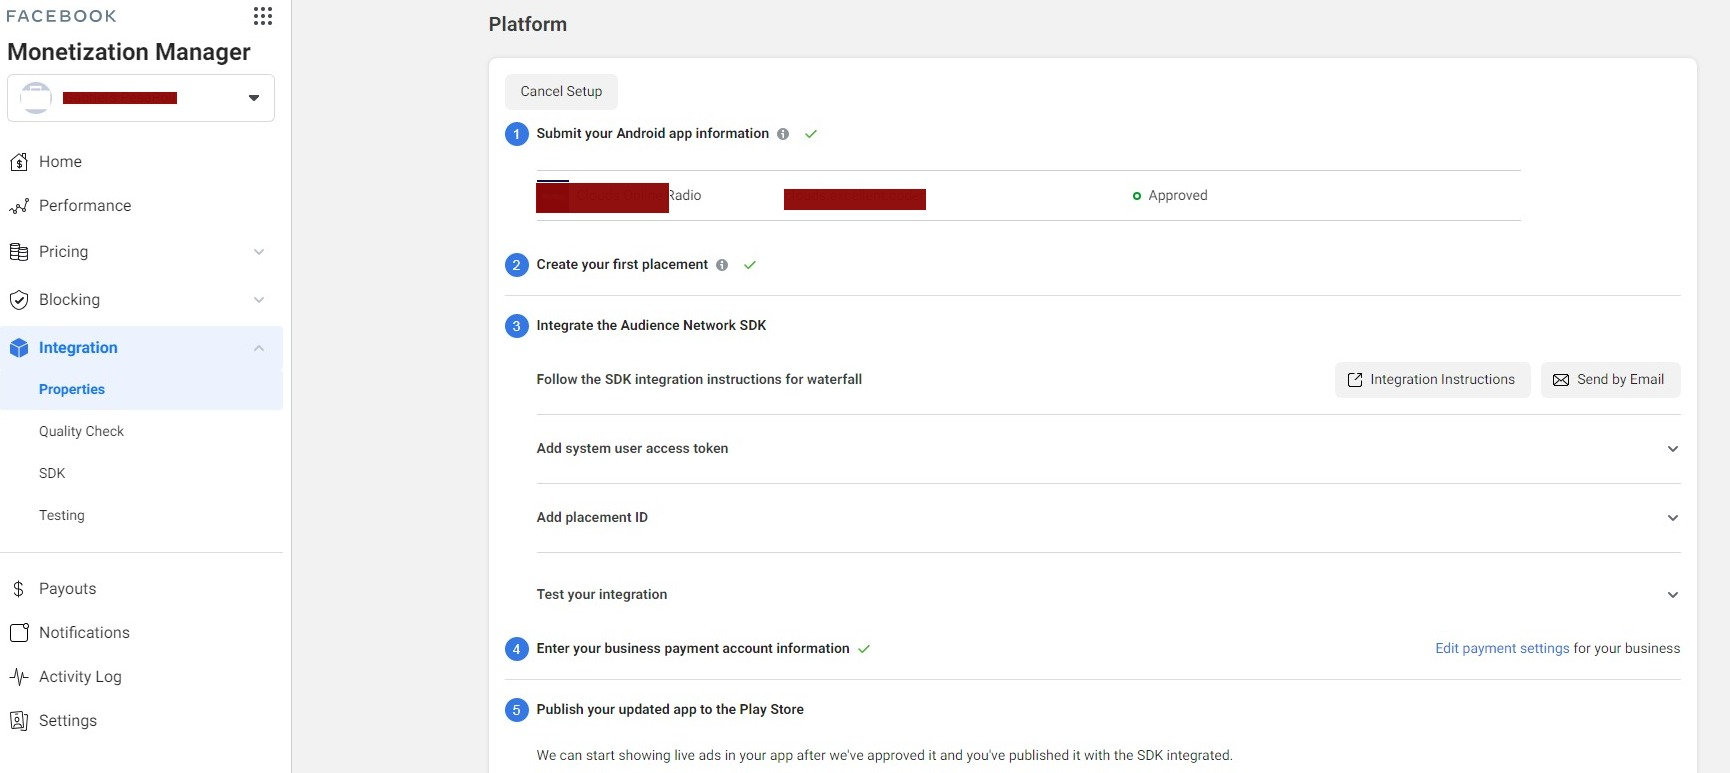Click the Home sidebar icon
This screenshot has height=773, width=1730.
[x=19, y=162]
